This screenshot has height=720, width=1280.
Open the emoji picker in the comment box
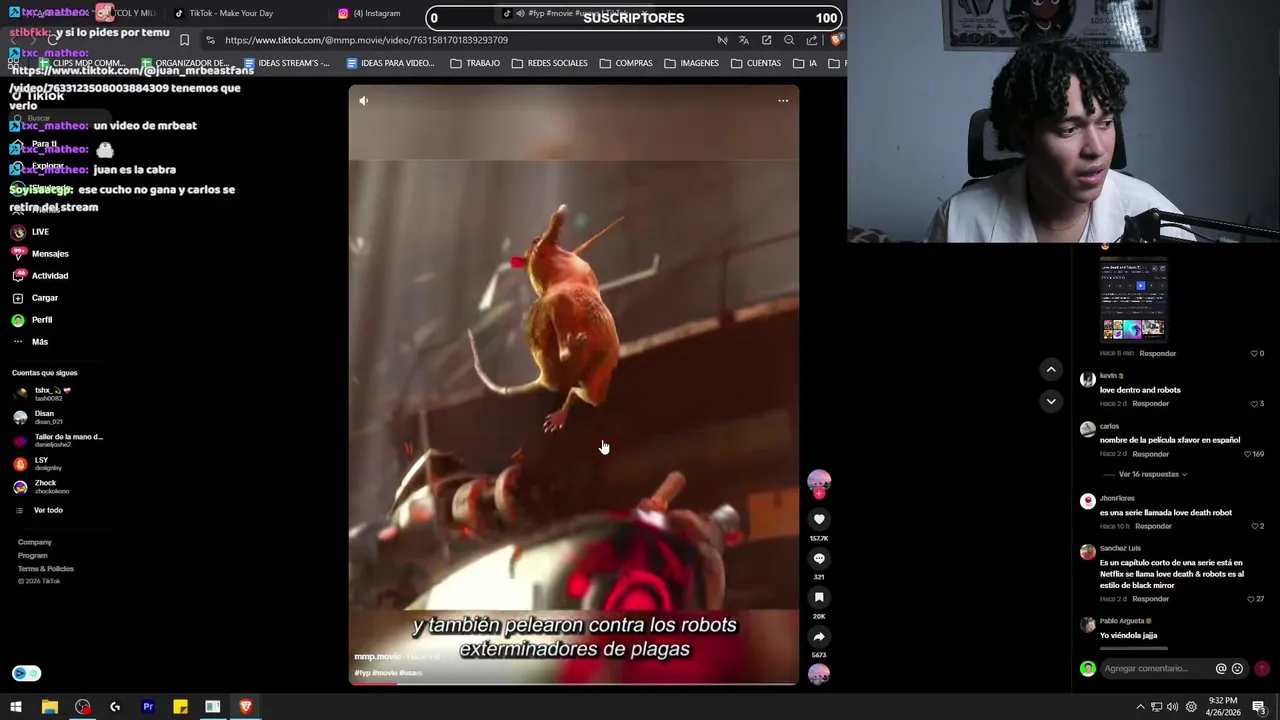pyautogui.click(x=1237, y=668)
